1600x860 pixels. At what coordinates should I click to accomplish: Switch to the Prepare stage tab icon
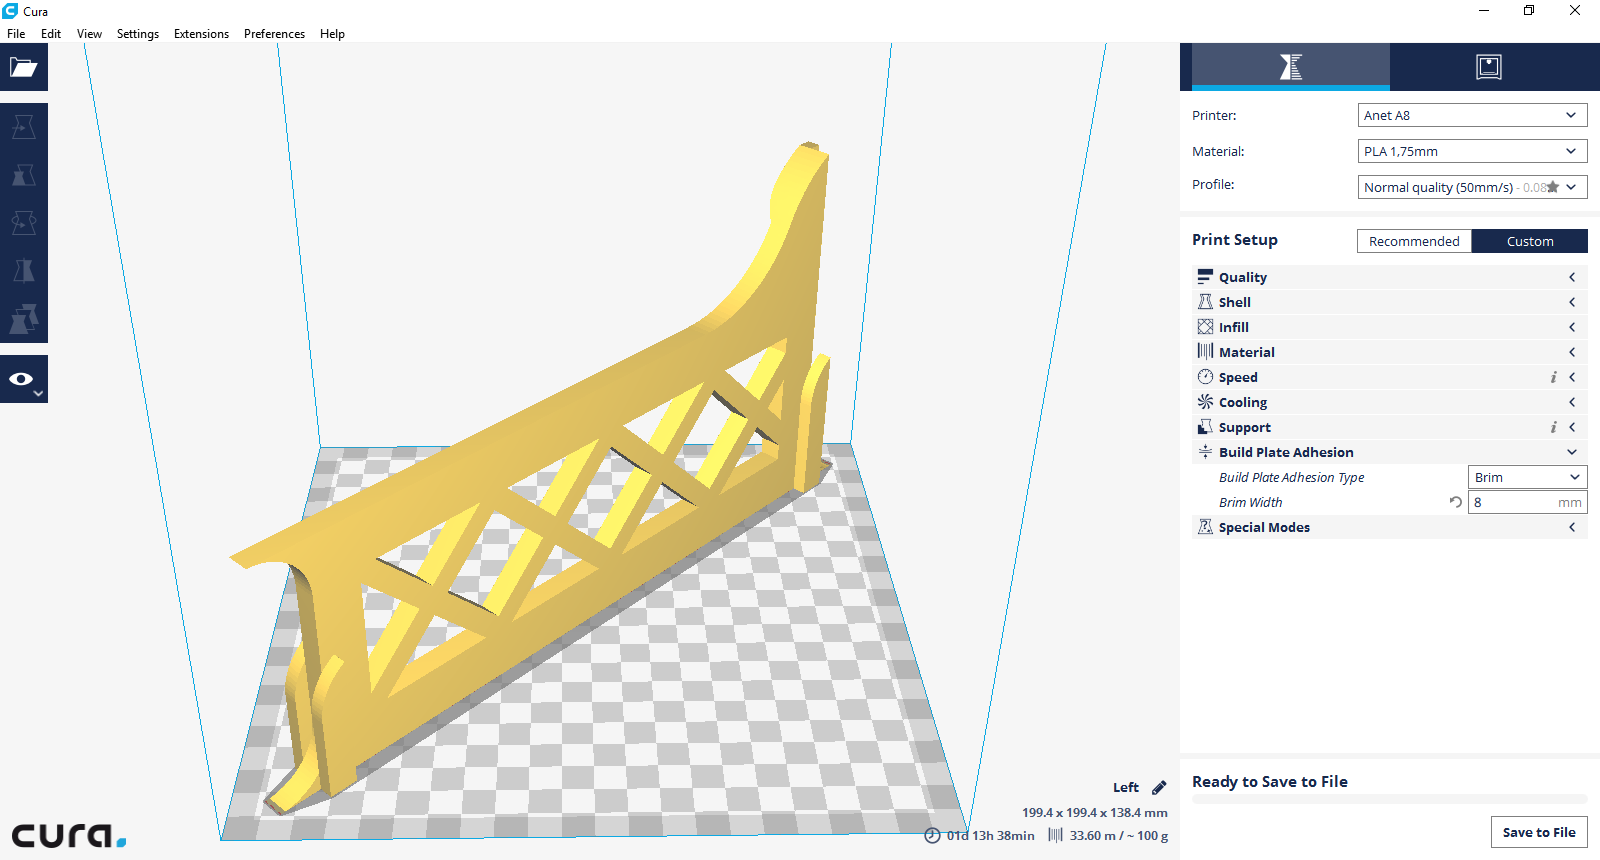click(x=1290, y=67)
